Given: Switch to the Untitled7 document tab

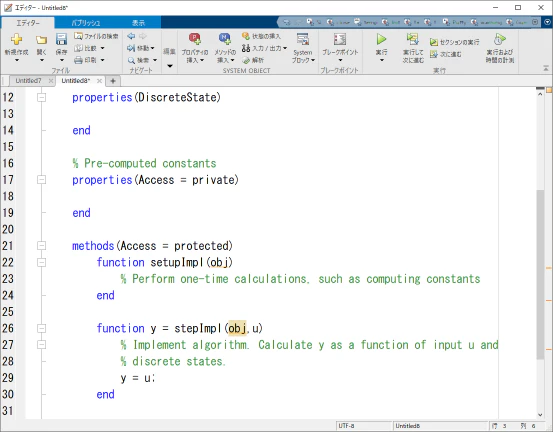Looking at the screenshot, I should point(28,81).
